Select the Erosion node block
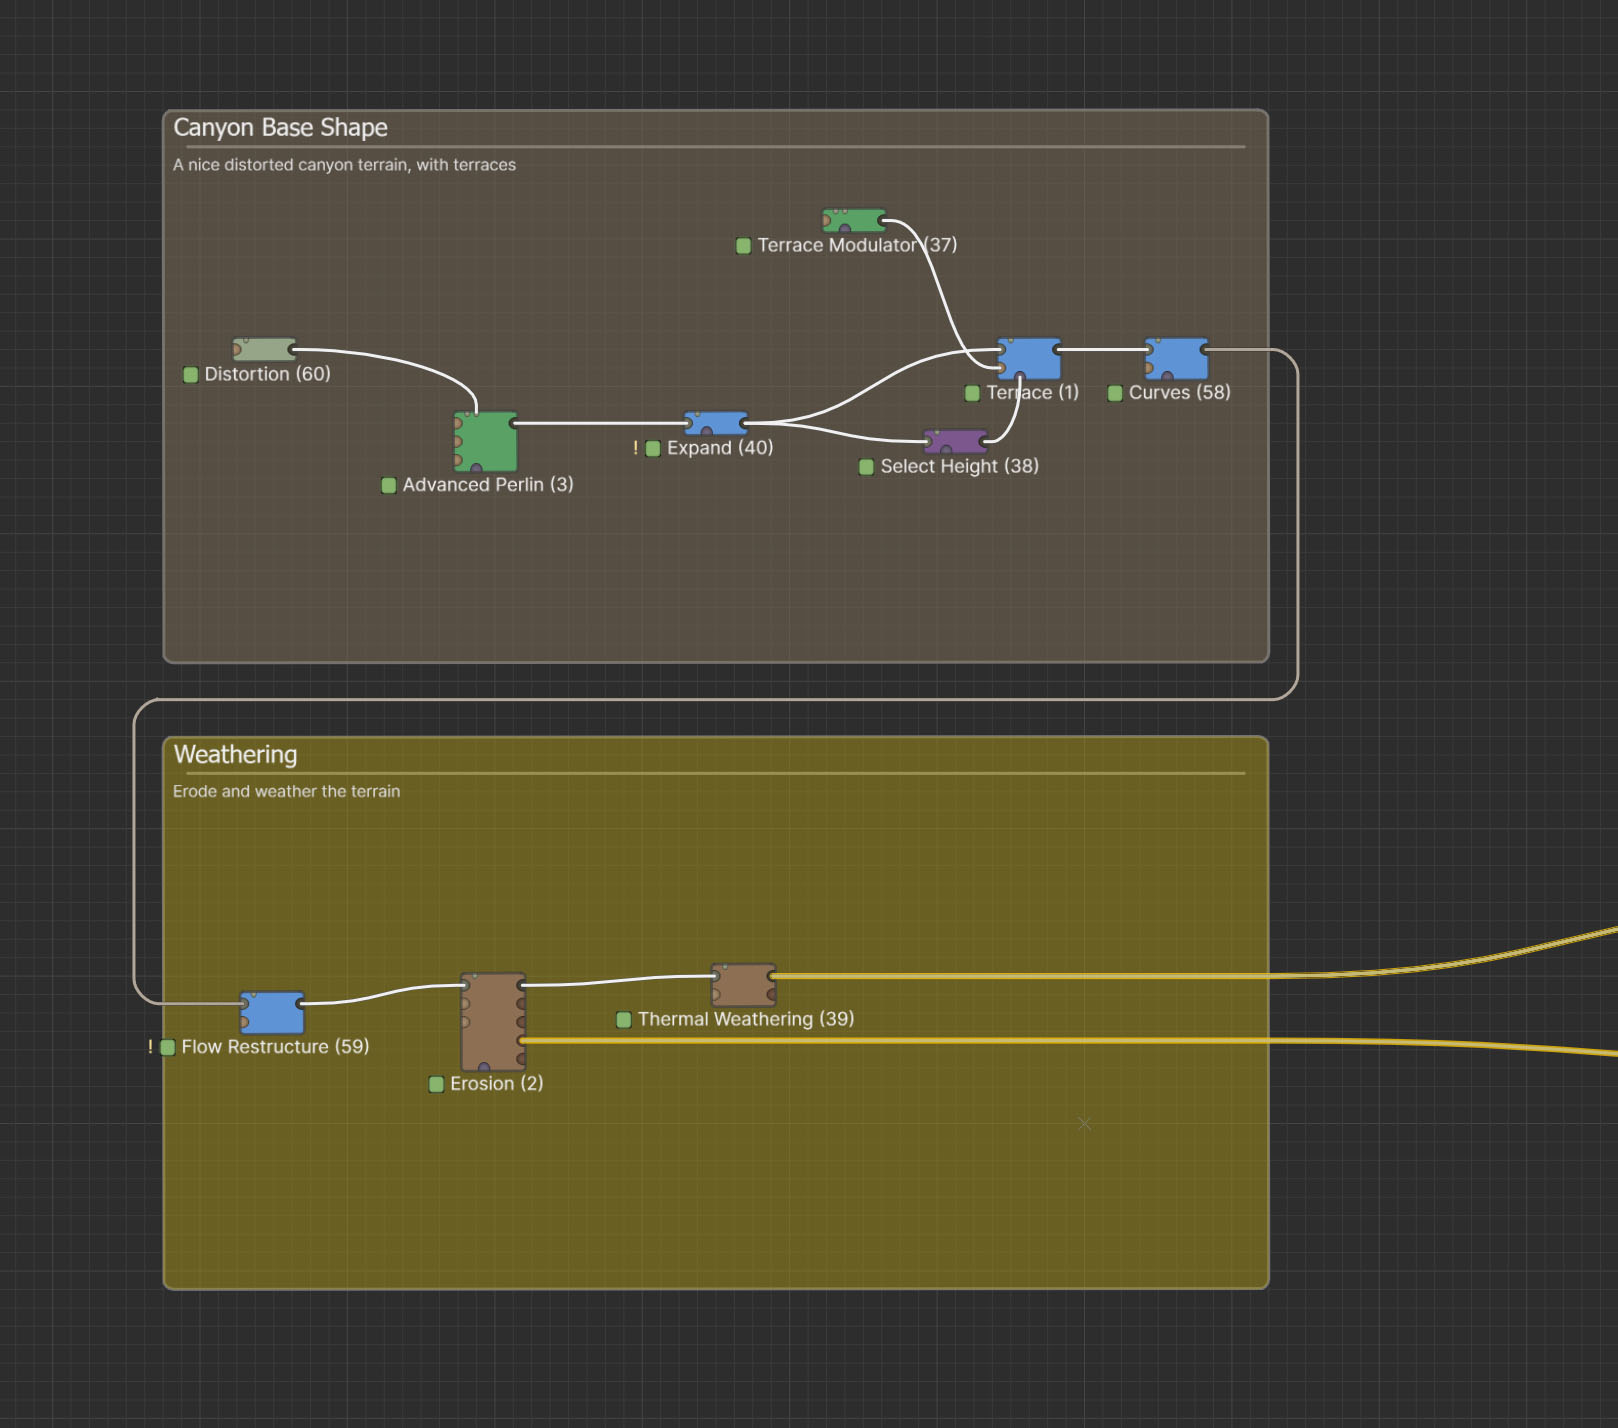This screenshot has width=1618, height=1428. (x=493, y=1022)
